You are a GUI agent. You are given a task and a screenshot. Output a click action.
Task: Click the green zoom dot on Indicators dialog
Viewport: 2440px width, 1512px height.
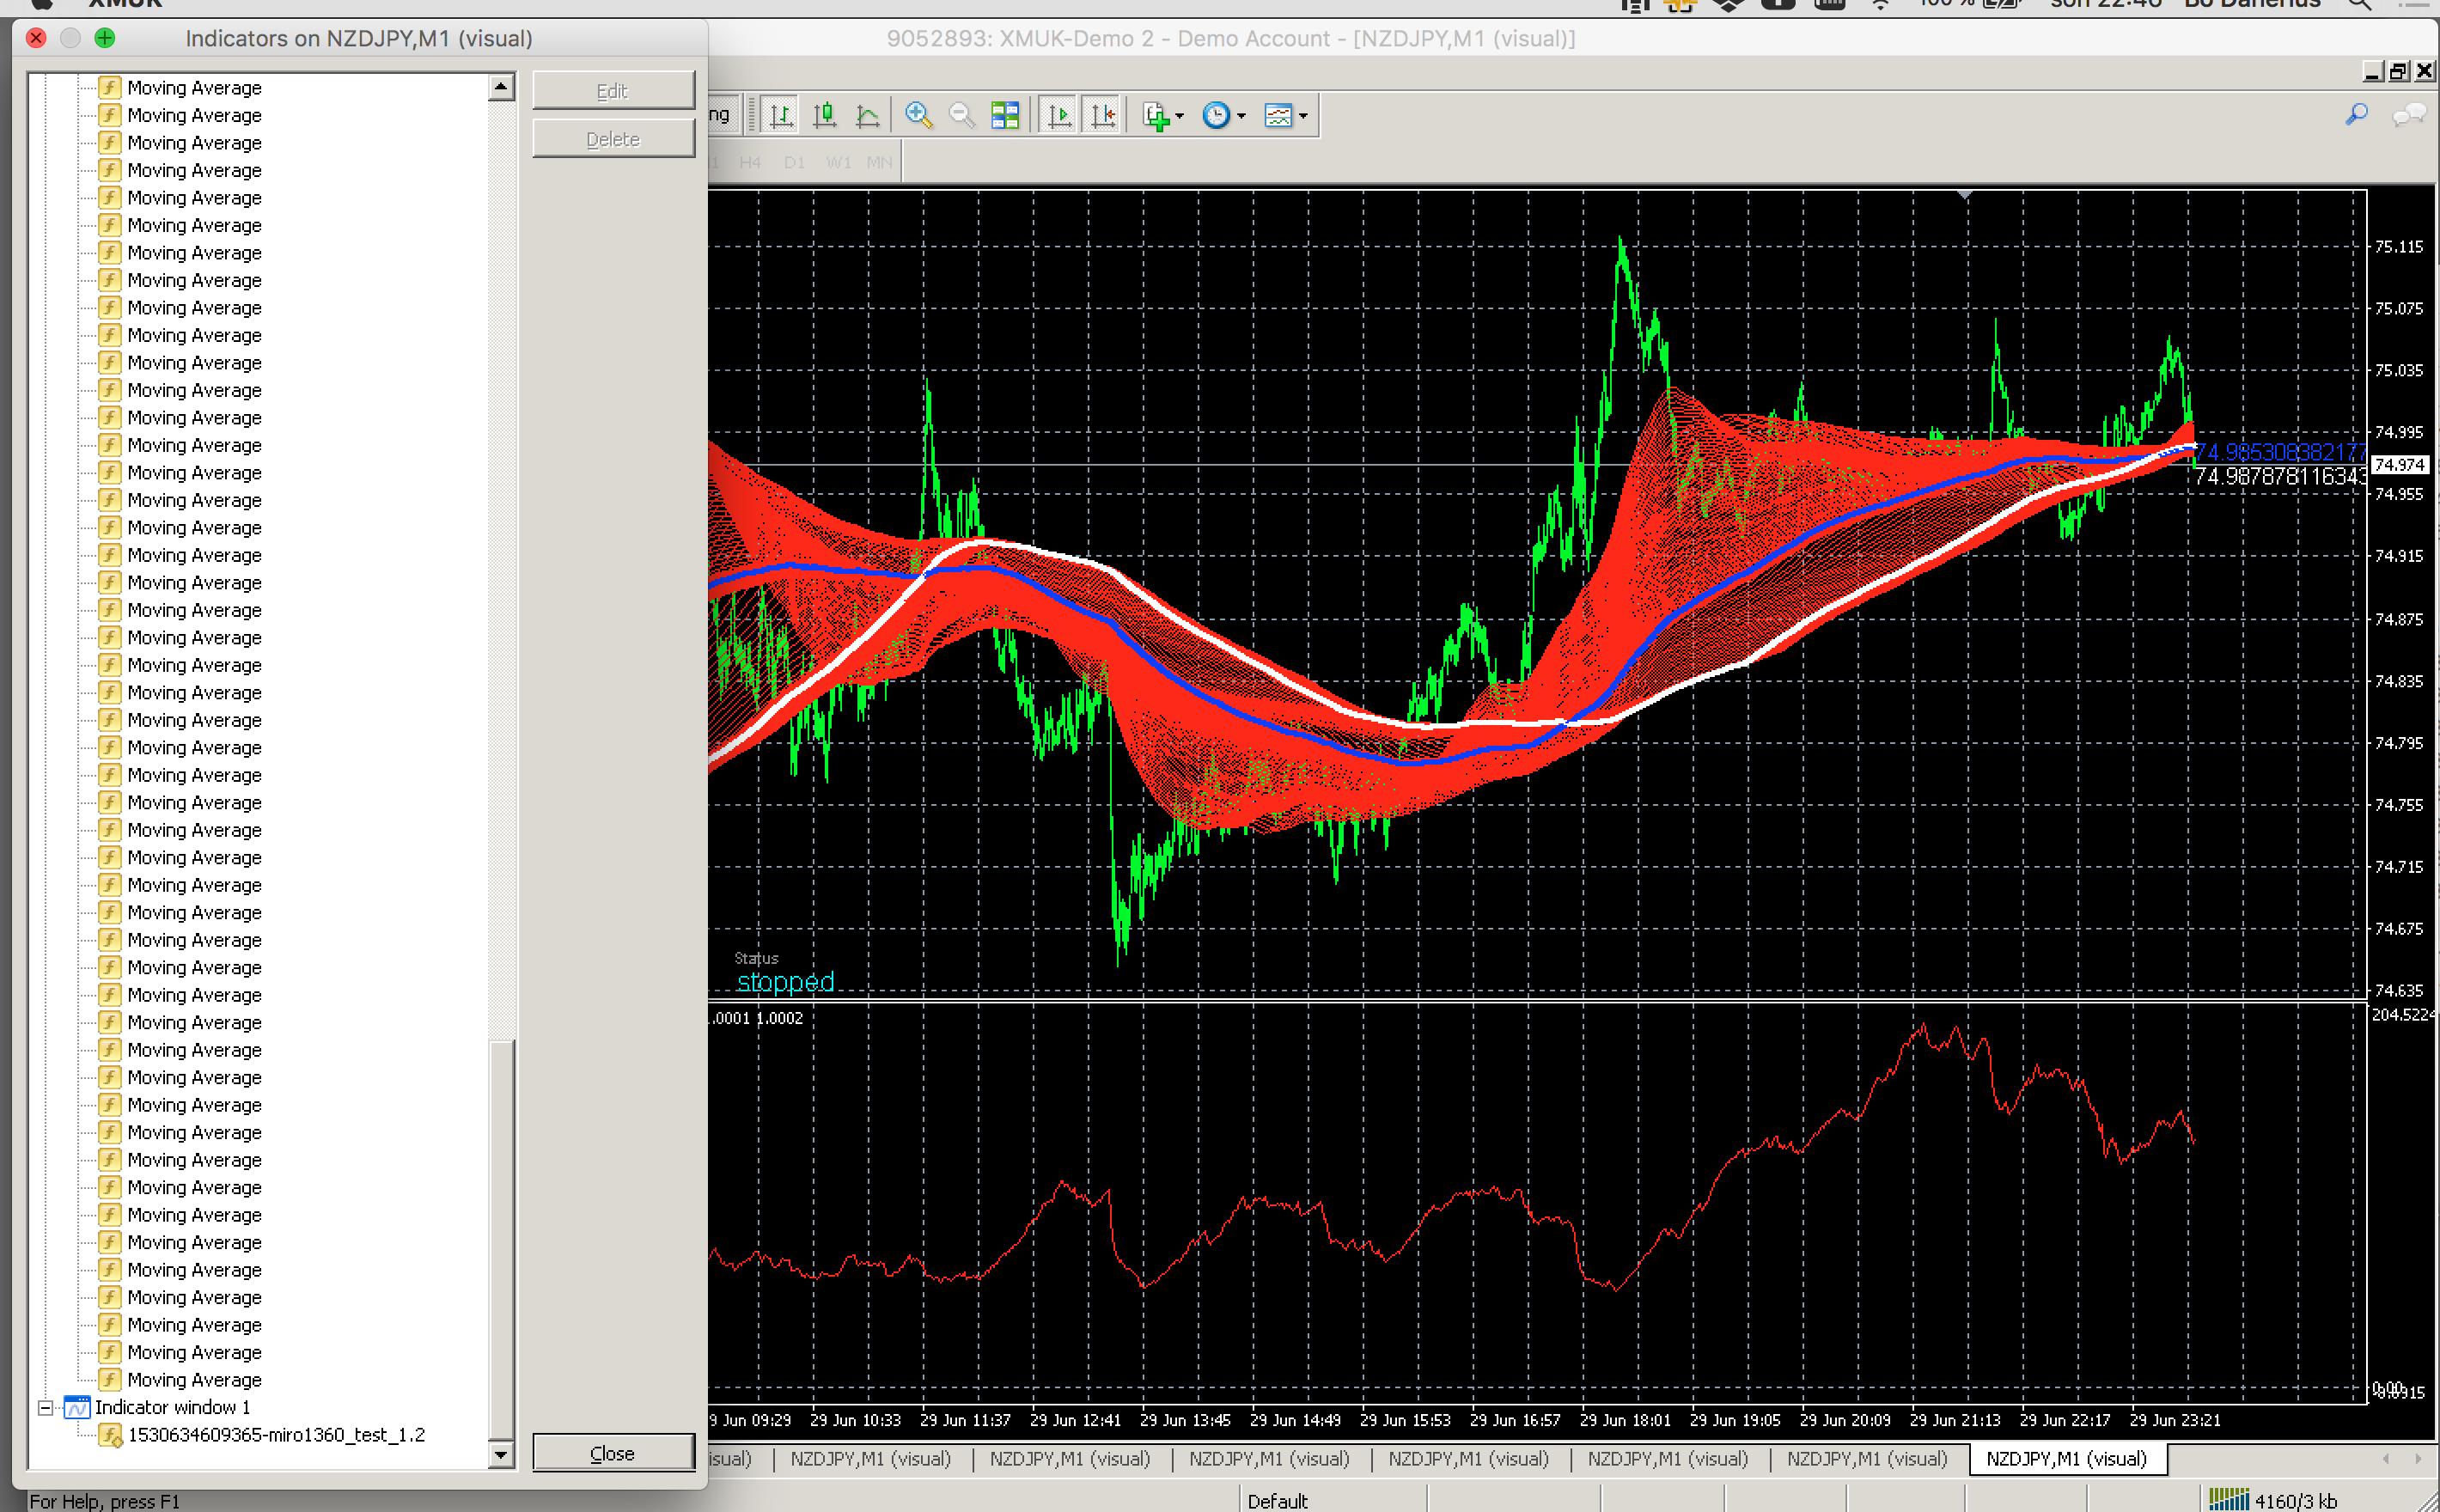click(x=105, y=38)
